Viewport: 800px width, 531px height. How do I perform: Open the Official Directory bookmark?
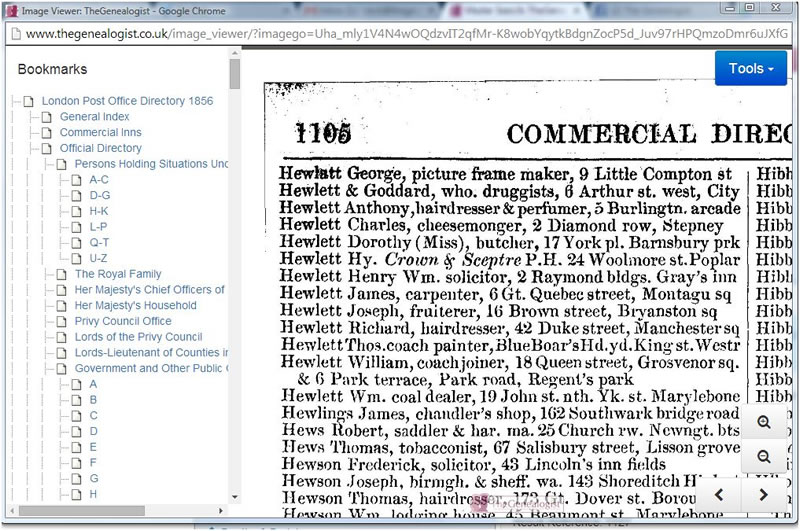(x=101, y=148)
